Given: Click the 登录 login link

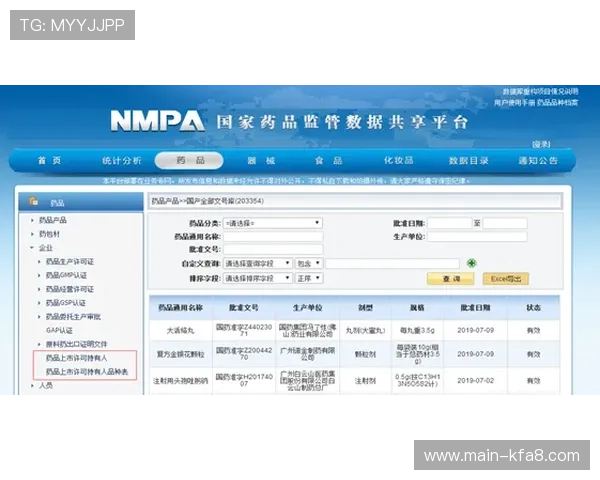Looking at the screenshot, I should (x=541, y=144).
